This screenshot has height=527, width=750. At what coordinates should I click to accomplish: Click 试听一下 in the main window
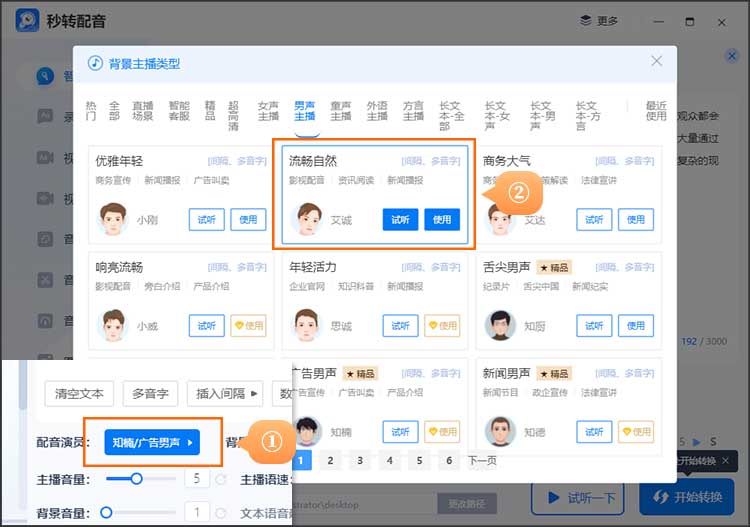point(578,498)
